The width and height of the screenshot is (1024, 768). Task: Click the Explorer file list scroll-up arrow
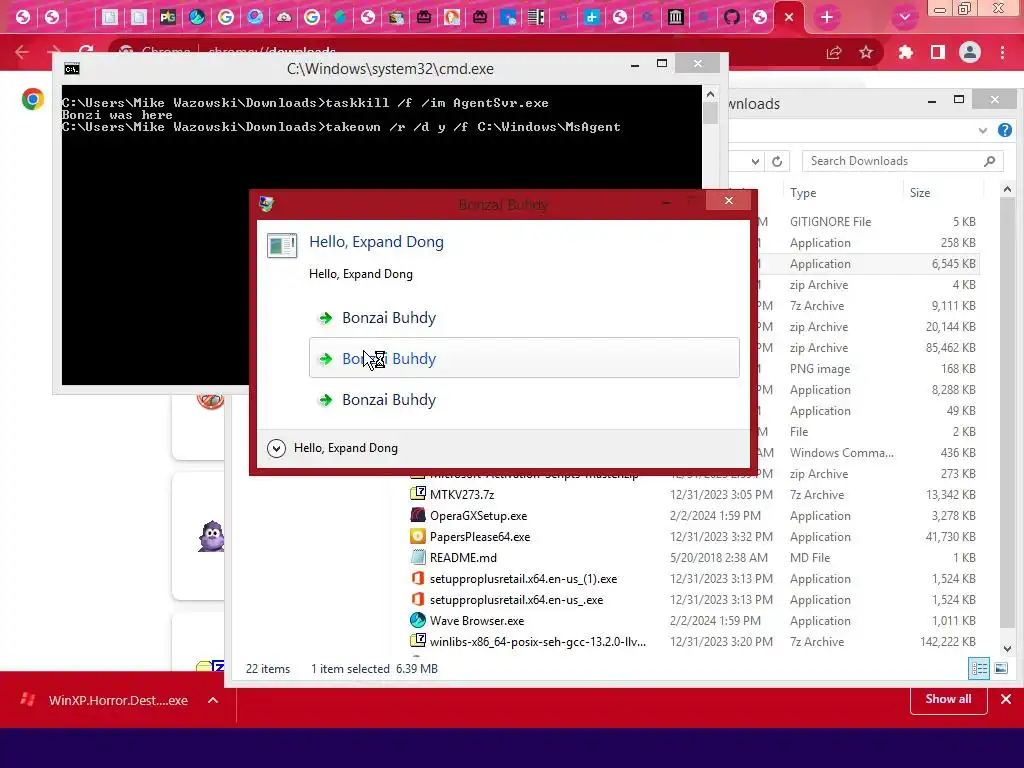[1007, 189]
